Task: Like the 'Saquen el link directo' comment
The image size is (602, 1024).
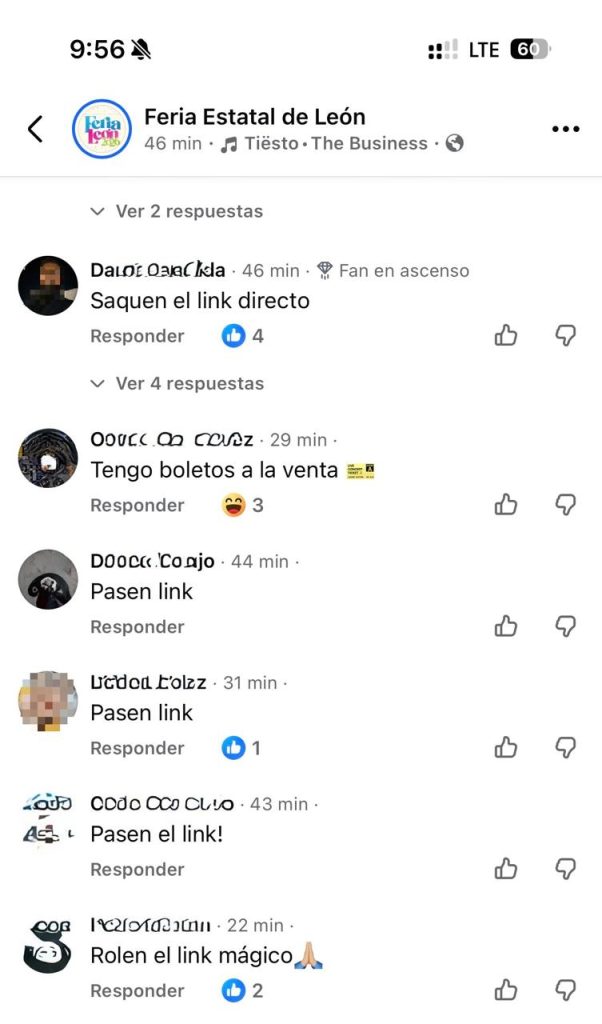Action: pos(506,336)
